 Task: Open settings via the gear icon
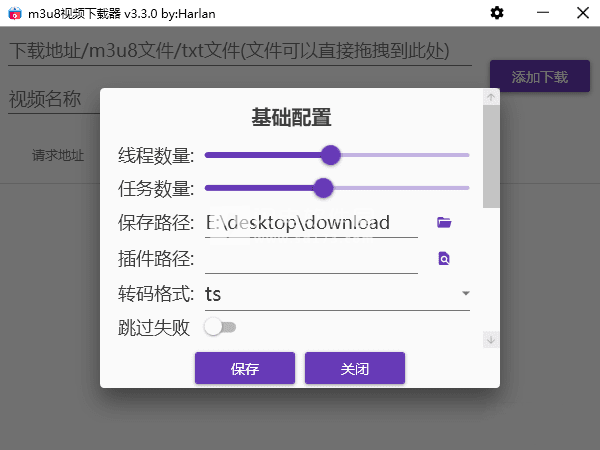pos(497,13)
